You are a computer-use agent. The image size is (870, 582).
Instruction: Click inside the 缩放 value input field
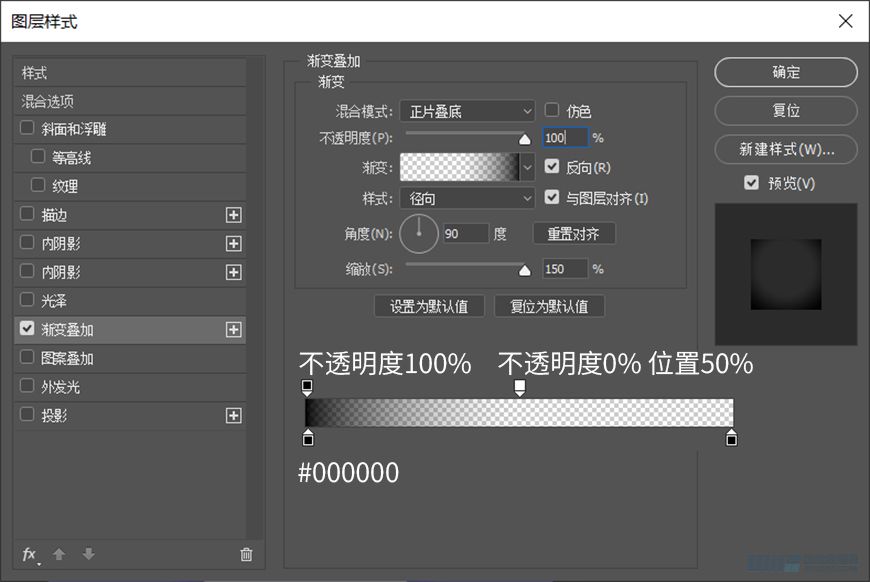(565, 268)
